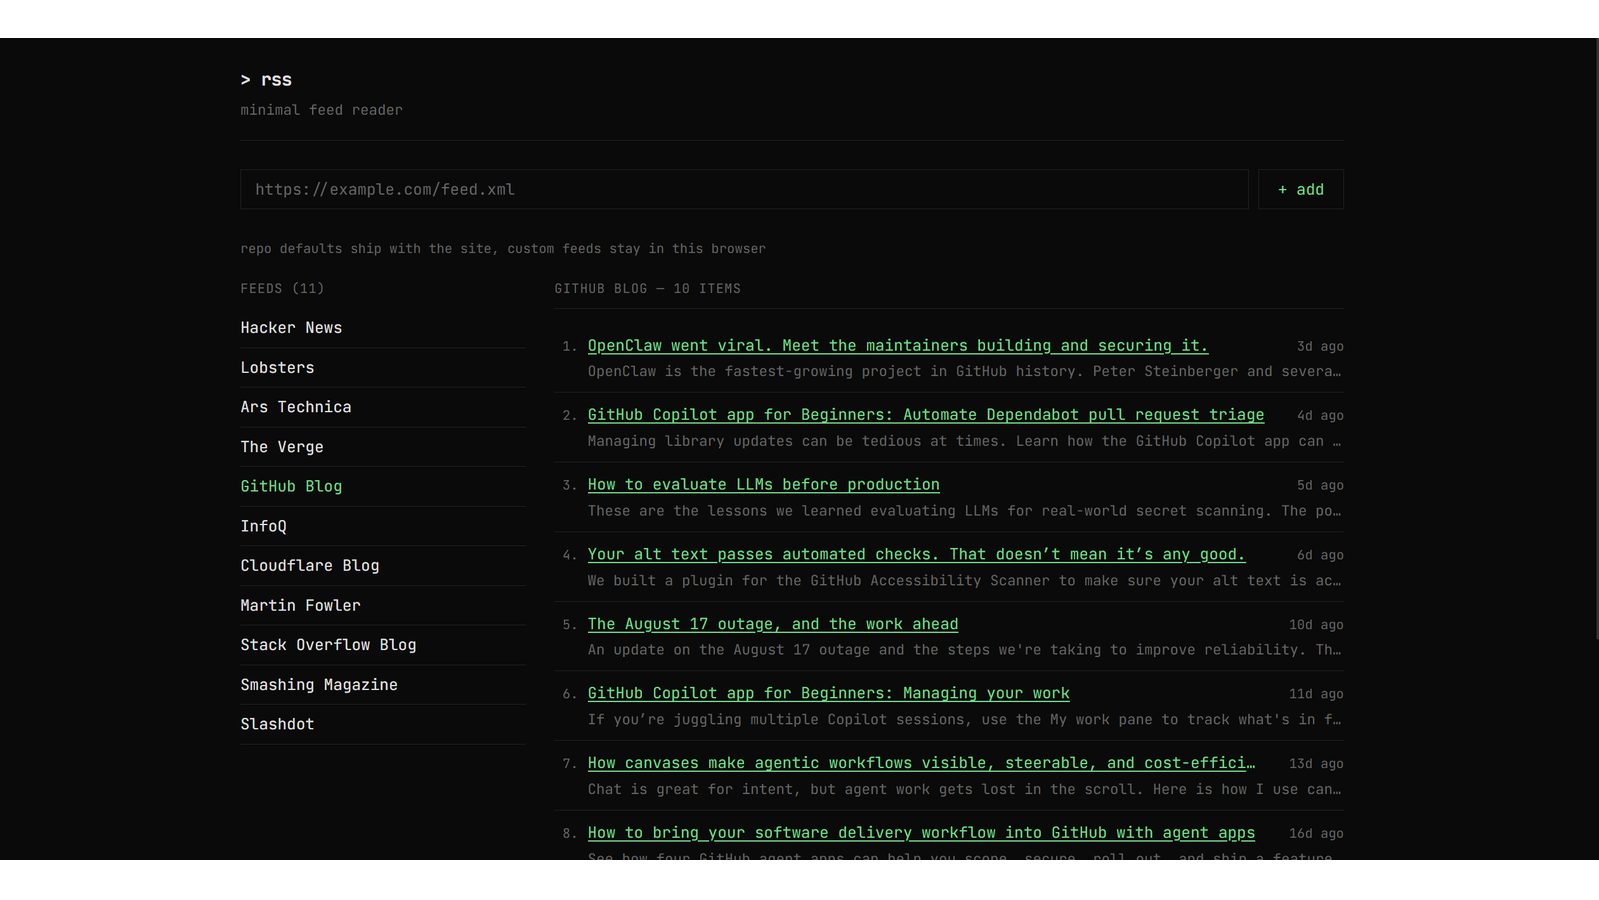Click the '5d ago' timestamp
This screenshot has height=900, width=1599.
click(x=1320, y=485)
